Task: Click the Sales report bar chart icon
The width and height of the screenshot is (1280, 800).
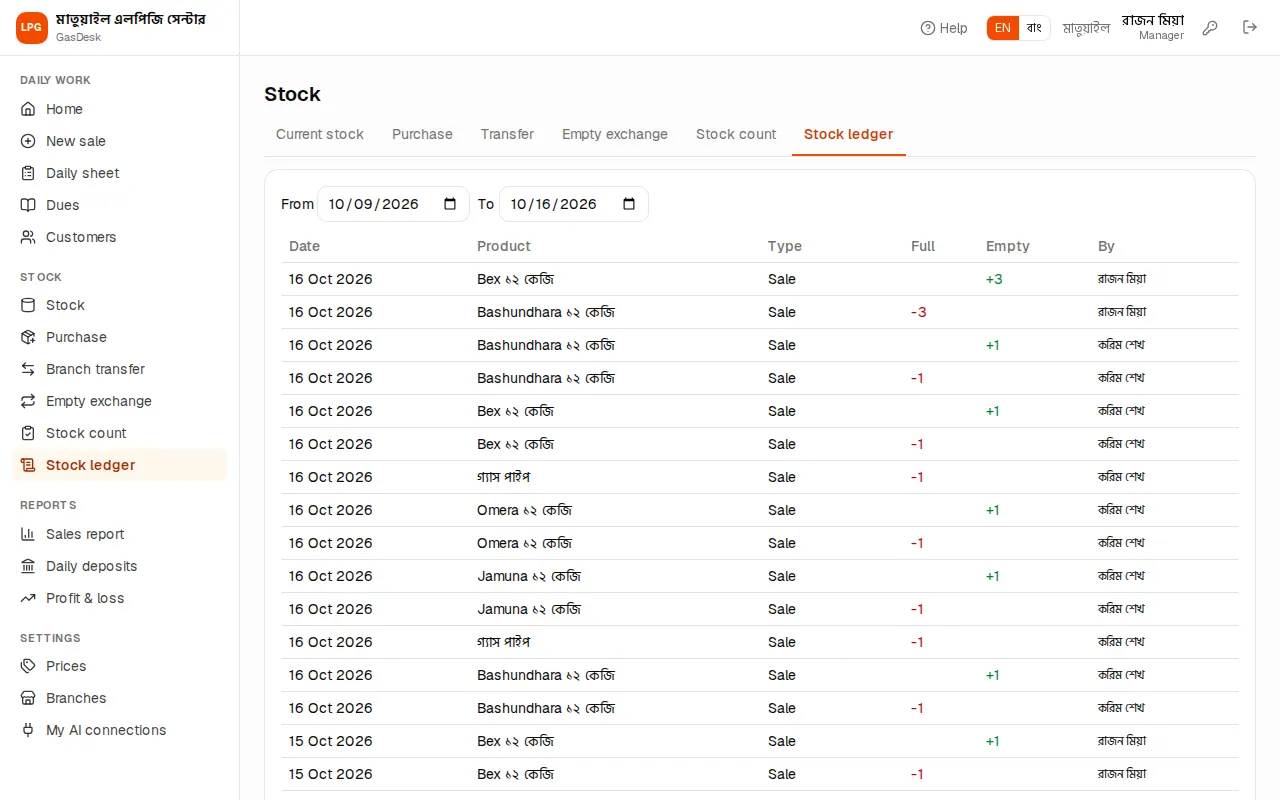Action: (x=28, y=534)
